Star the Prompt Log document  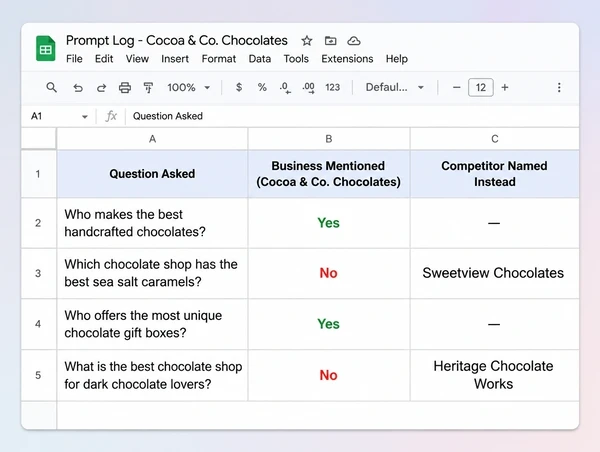pos(307,41)
